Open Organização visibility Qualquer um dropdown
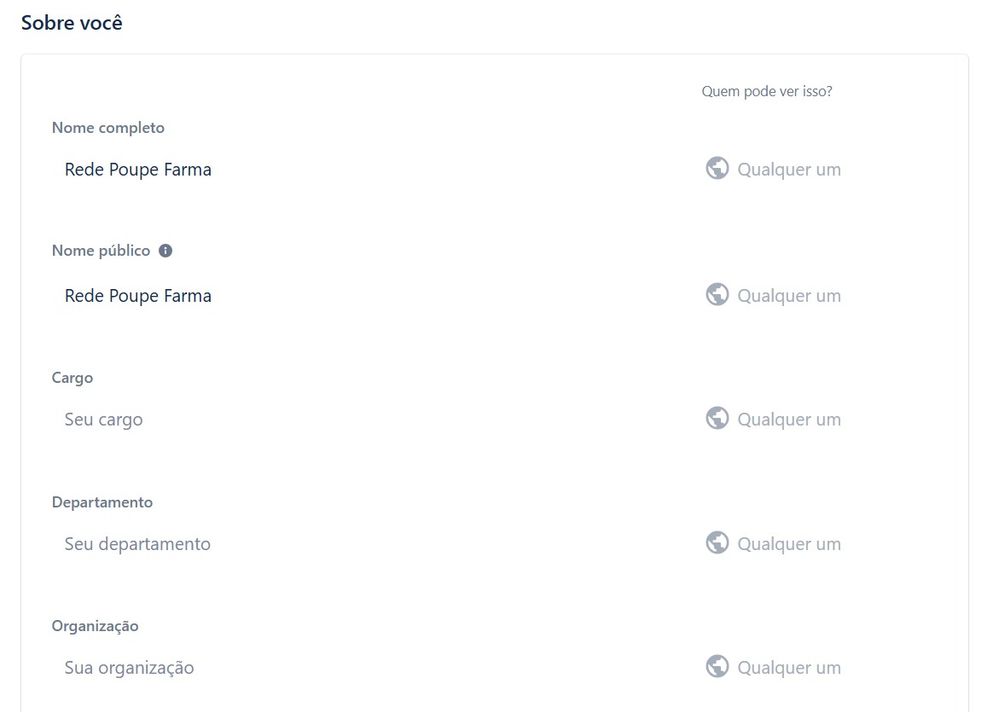 coord(773,667)
